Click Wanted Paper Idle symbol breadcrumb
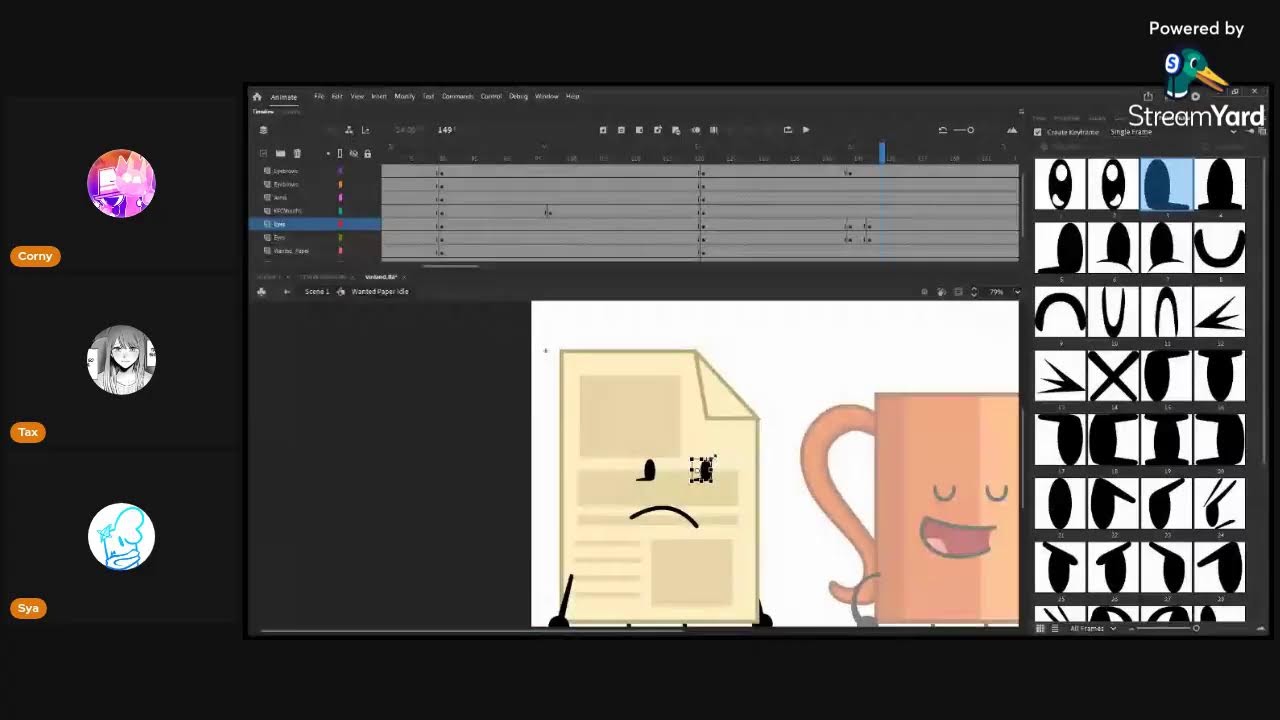This screenshot has height=720, width=1280. (x=379, y=292)
